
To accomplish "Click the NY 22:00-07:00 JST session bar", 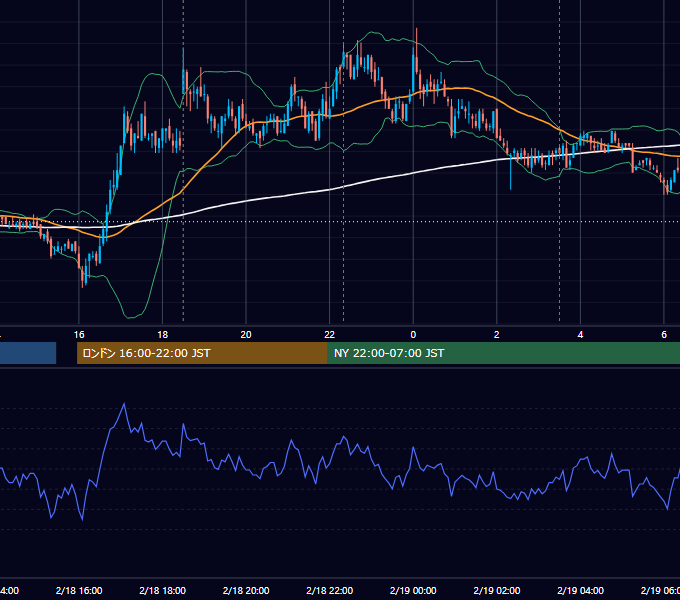I will [503, 353].
